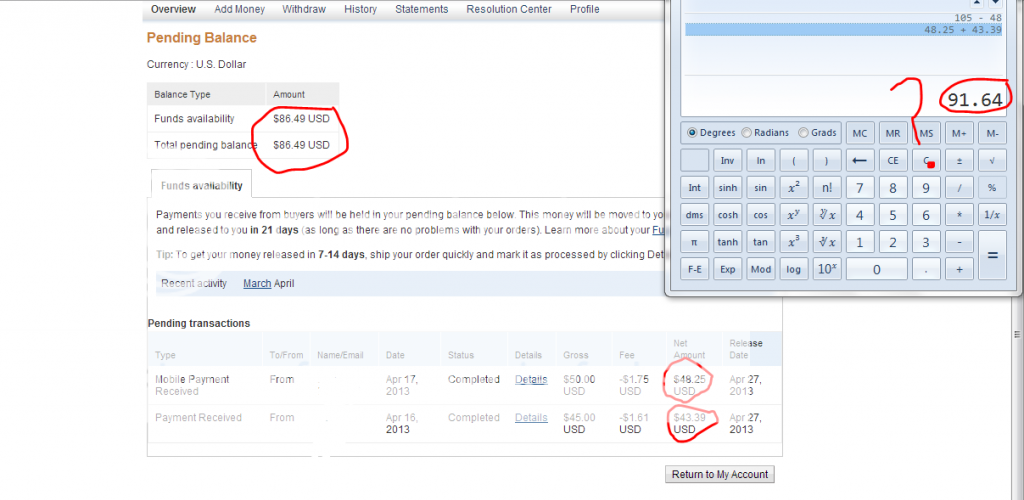Click the plus-minus sign toggle button
The height and width of the screenshot is (500, 1024).
958,160
